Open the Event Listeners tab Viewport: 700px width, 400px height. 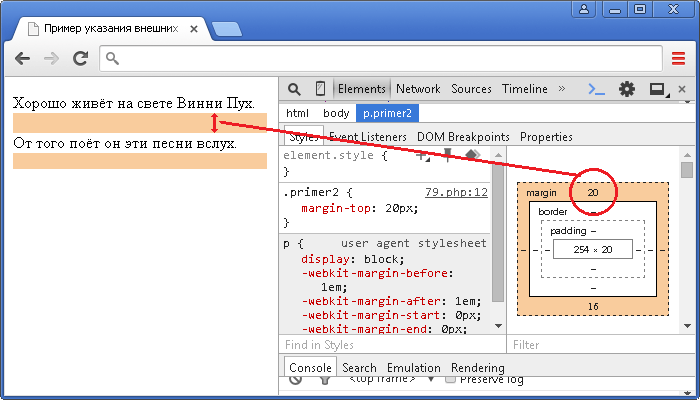point(367,136)
